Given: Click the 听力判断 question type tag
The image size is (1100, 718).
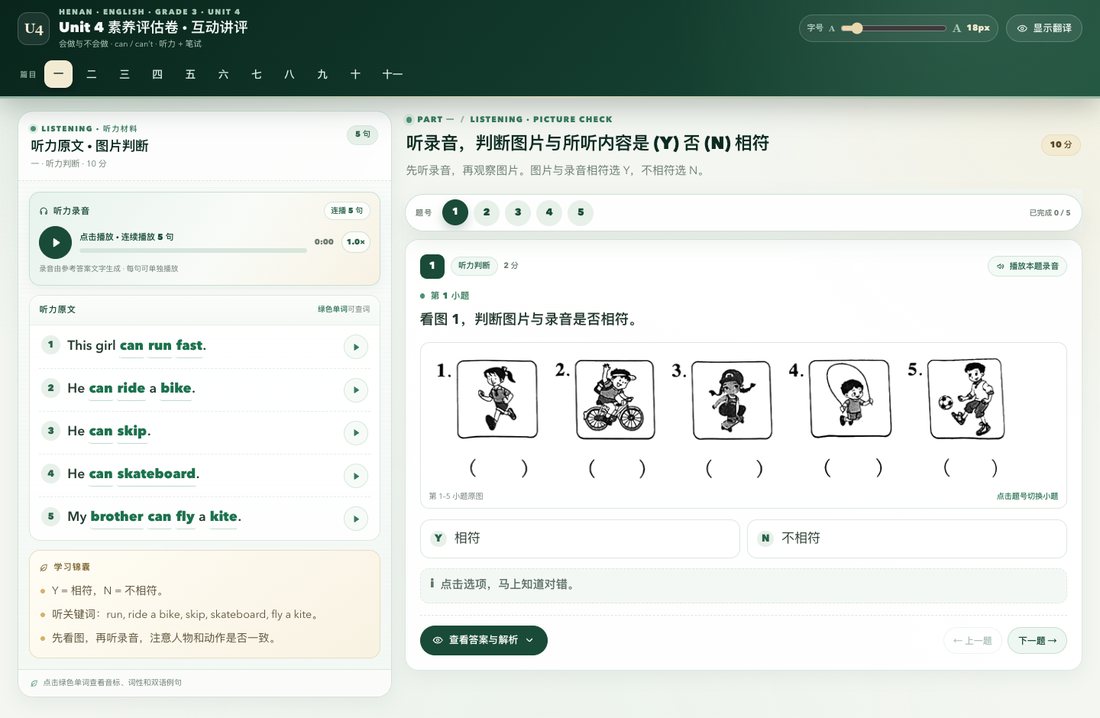Looking at the screenshot, I should point(474,265).
